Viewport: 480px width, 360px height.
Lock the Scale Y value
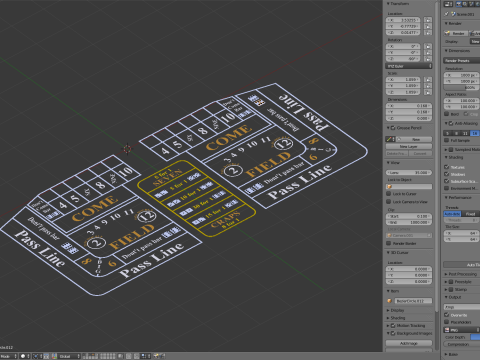pyautogui.click(x=428, y=86)
